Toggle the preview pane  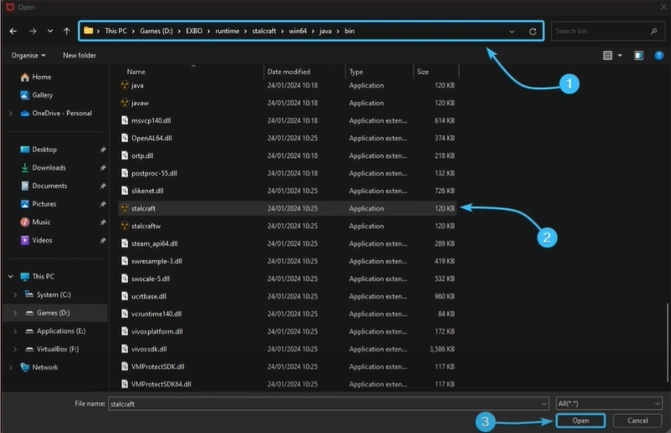(x=638, y=56)
